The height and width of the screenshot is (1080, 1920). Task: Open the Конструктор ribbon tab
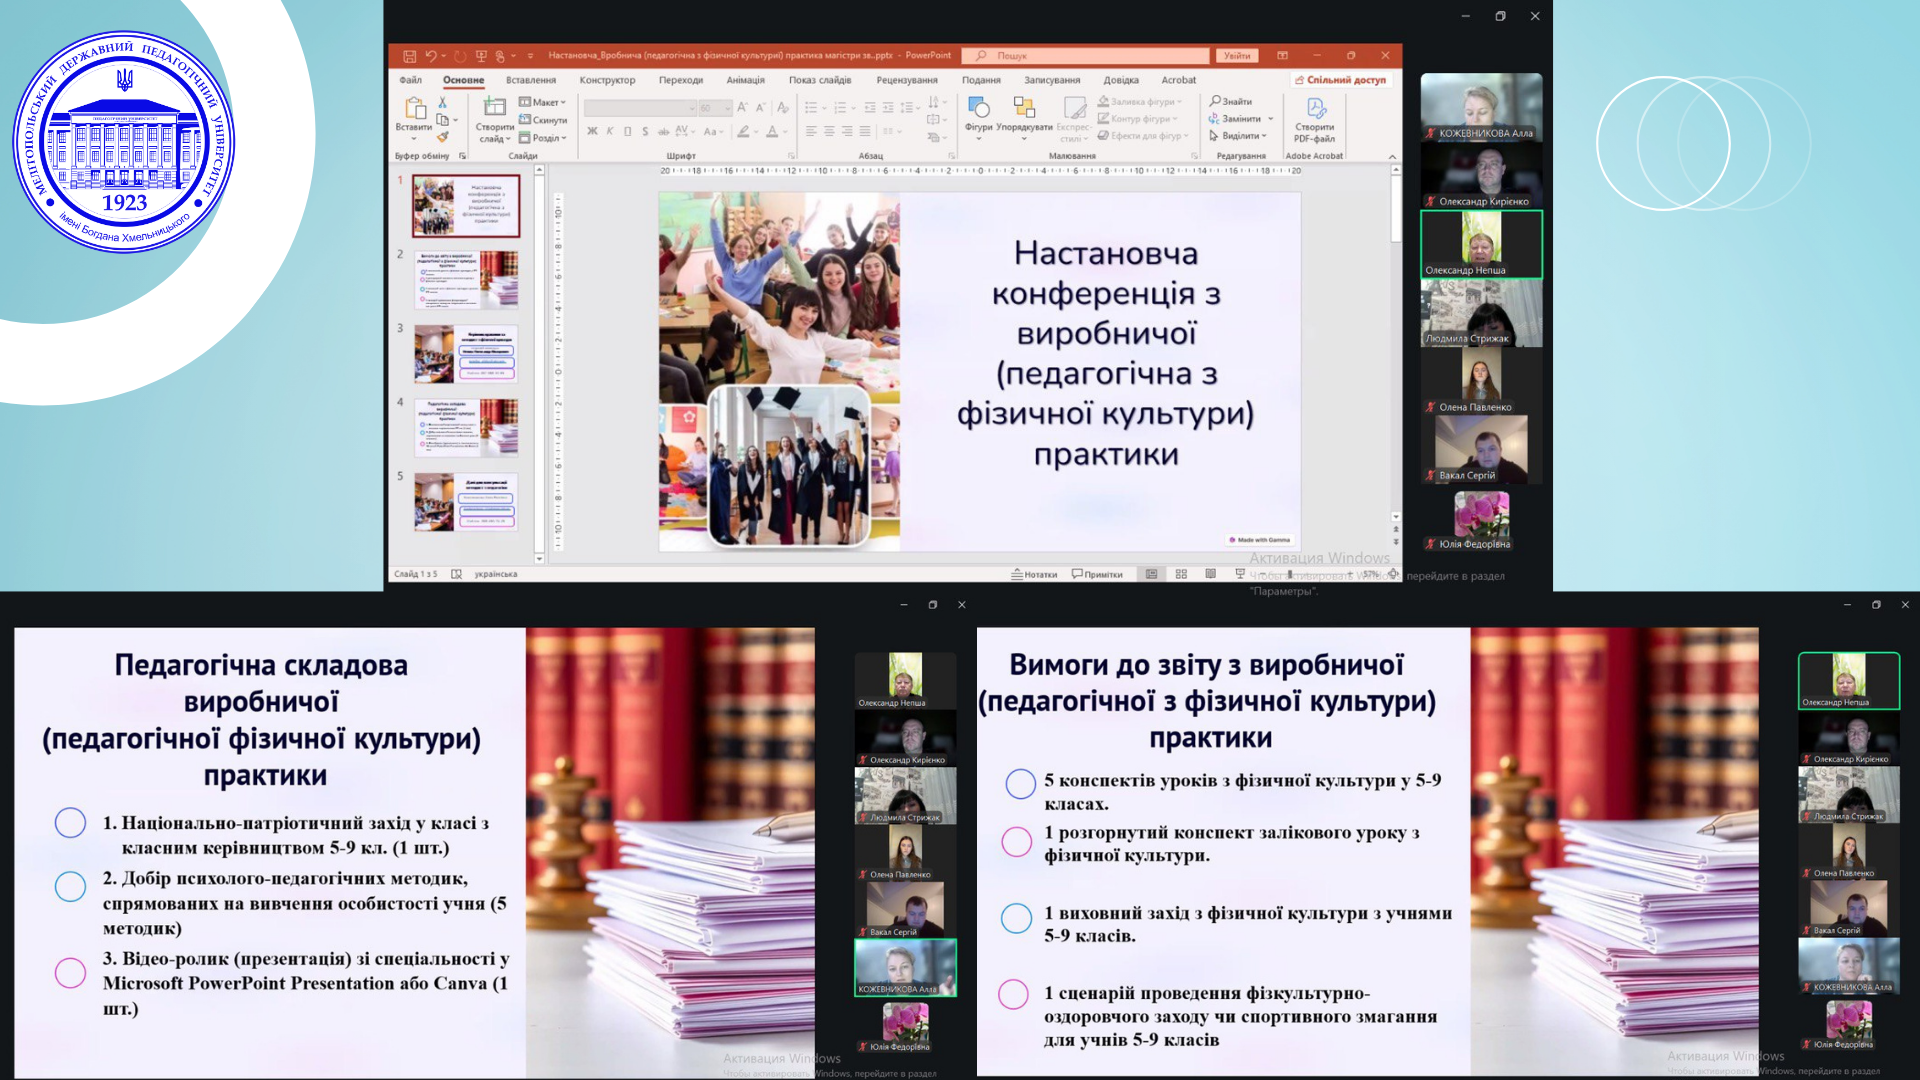[x=607, y=80]
